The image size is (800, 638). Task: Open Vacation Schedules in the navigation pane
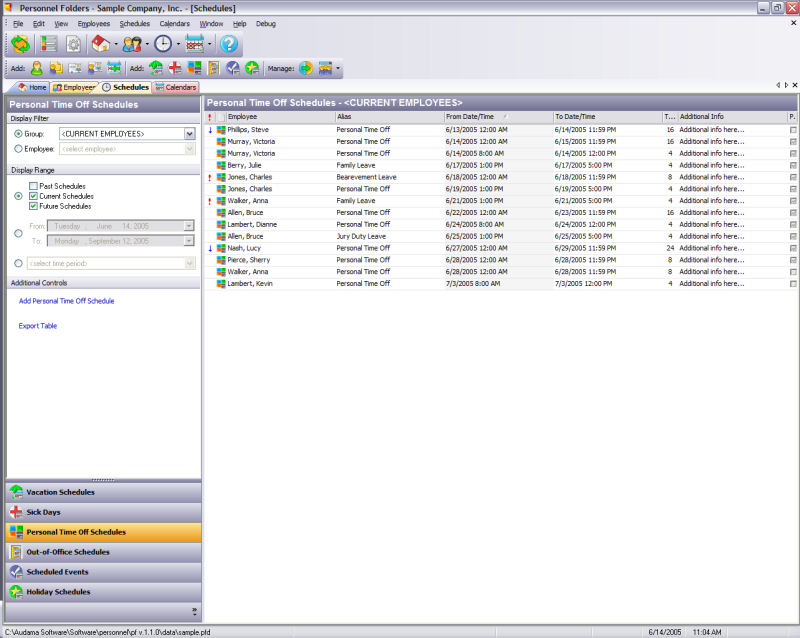[x=60, y=492]
